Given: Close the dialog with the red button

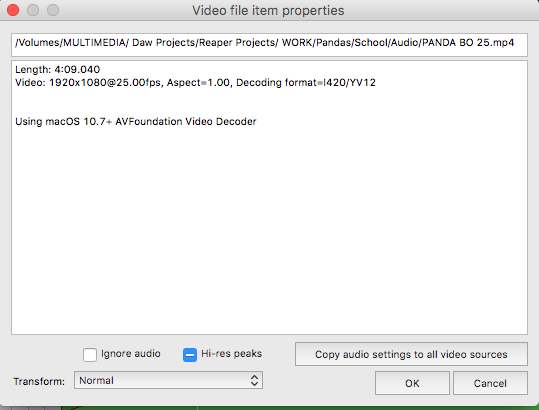Looking at the screenshot, I should pyautogui.click(x=13, y=10).
